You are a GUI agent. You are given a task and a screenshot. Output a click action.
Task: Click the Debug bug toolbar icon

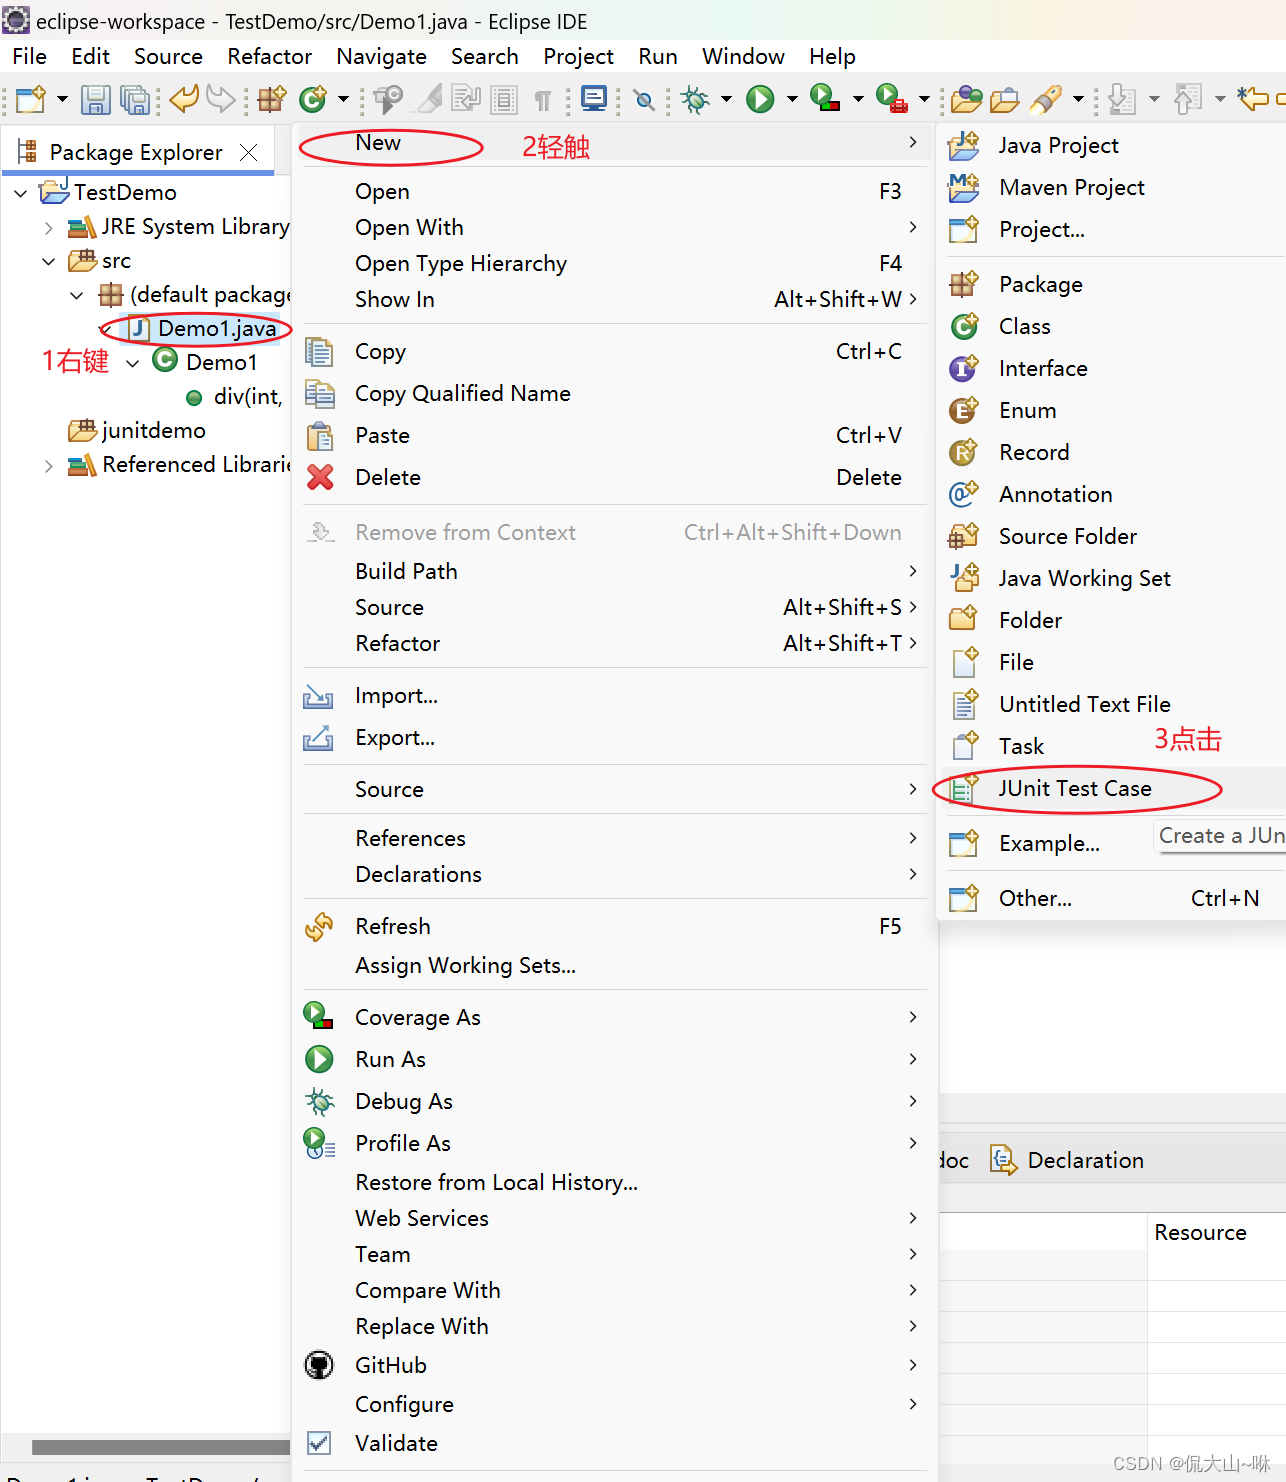695,99
